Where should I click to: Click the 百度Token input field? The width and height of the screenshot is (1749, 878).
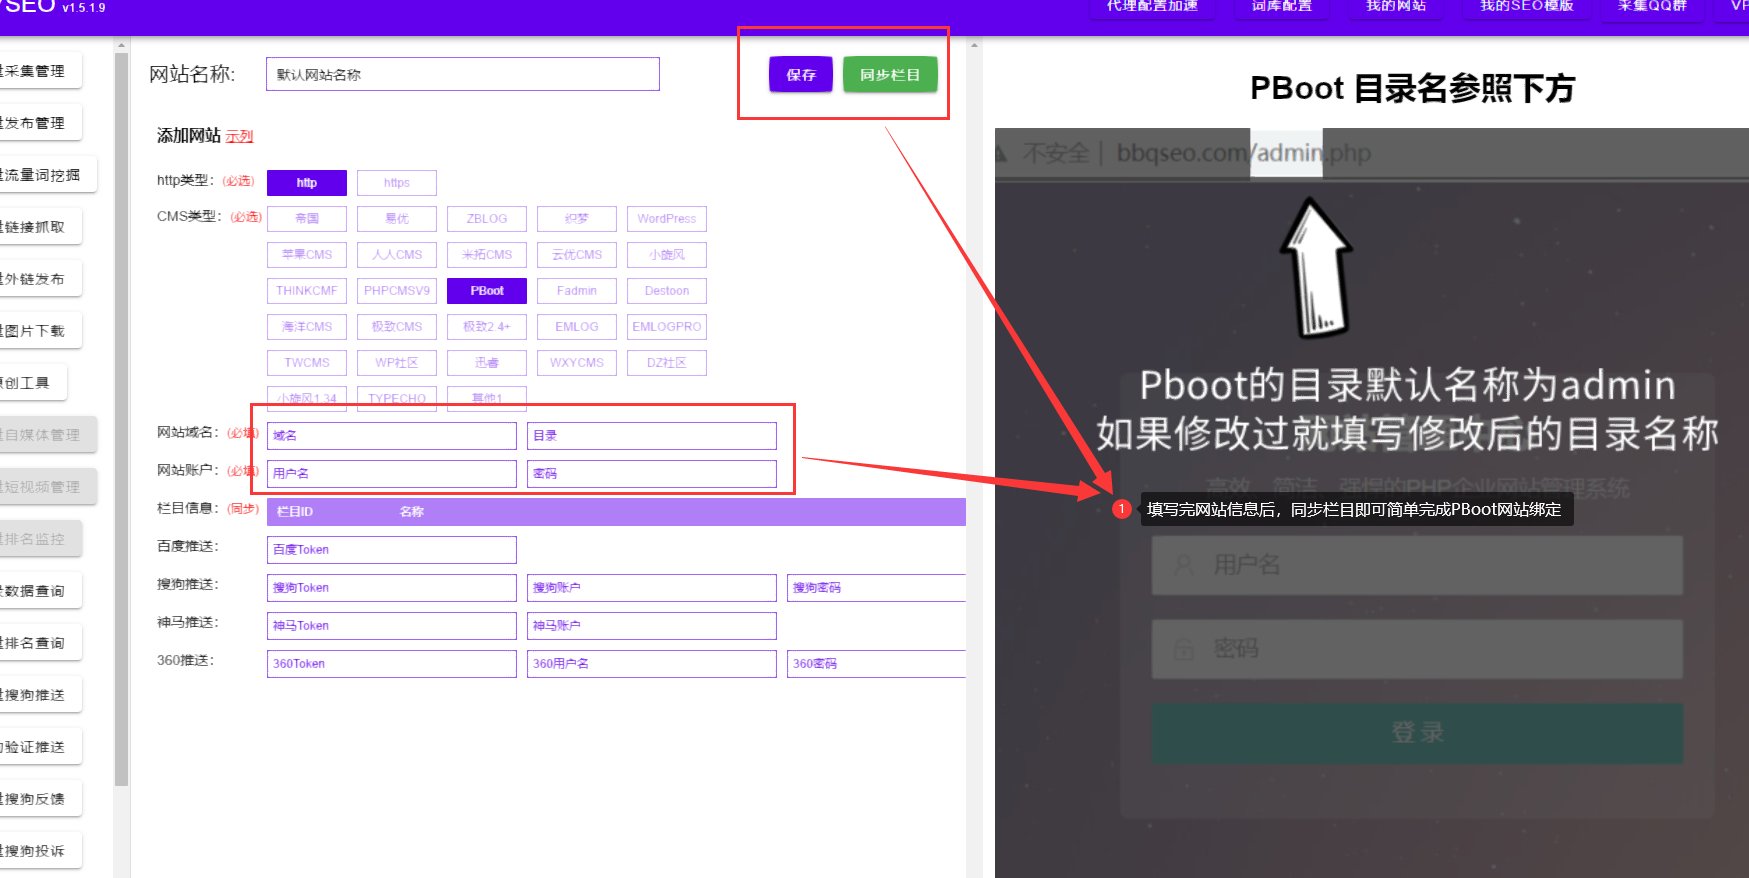tap(392, 550)
